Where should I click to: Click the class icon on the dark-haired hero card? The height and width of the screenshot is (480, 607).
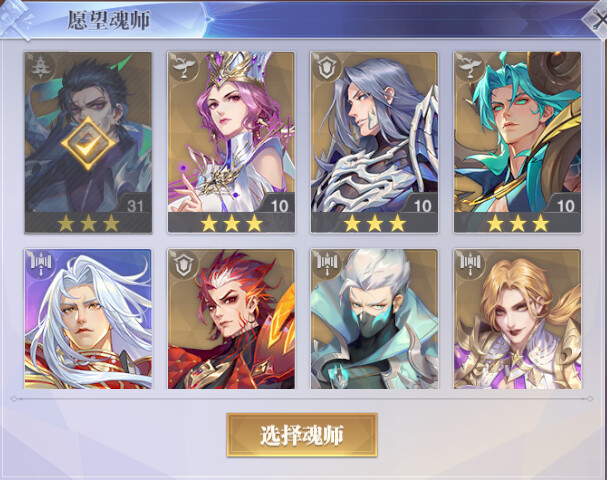[39, 67]
